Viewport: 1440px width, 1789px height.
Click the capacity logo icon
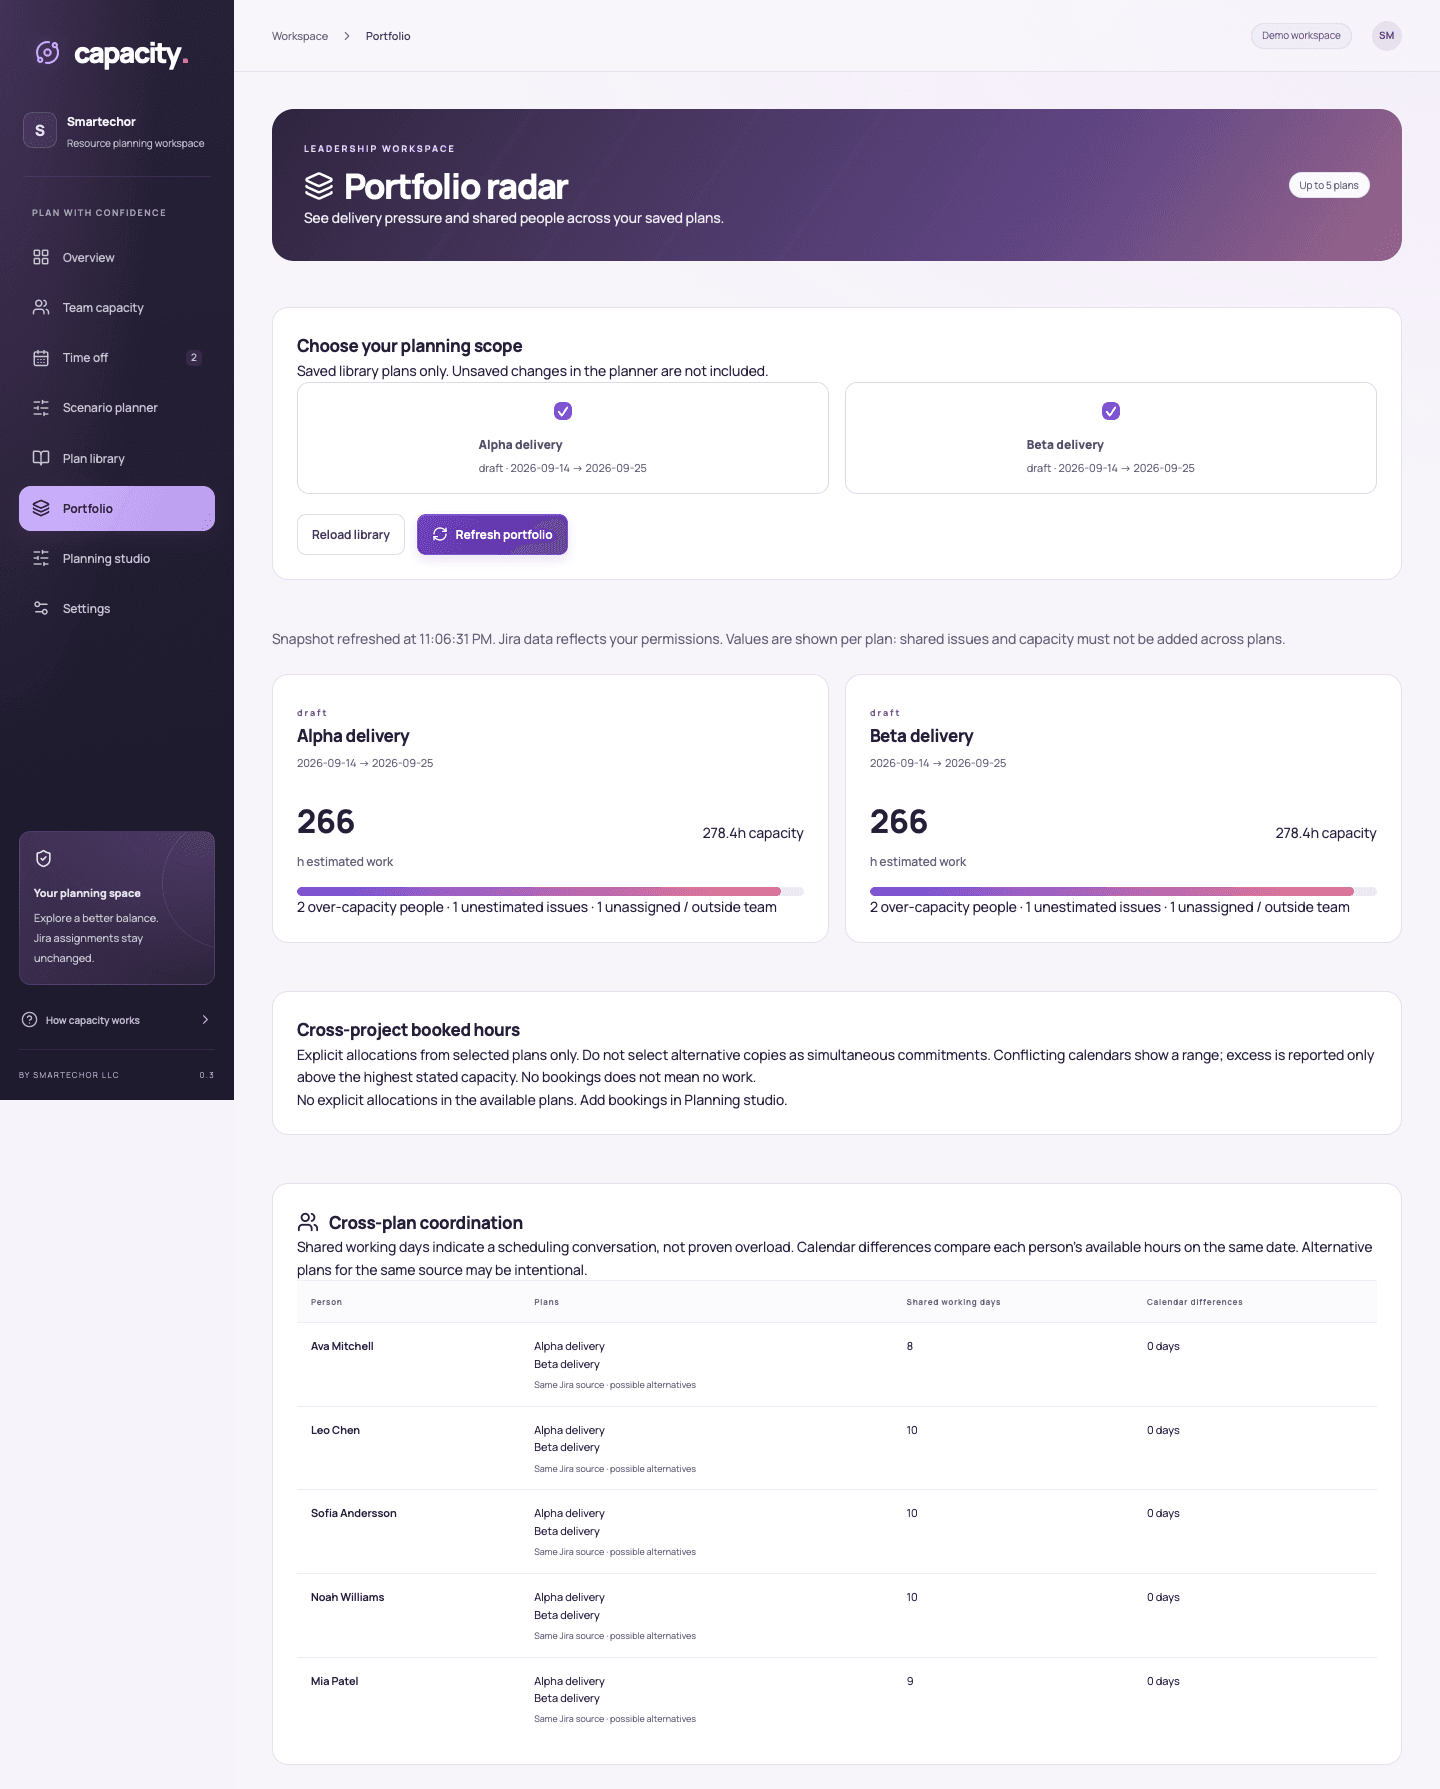(x=47, y=52)
